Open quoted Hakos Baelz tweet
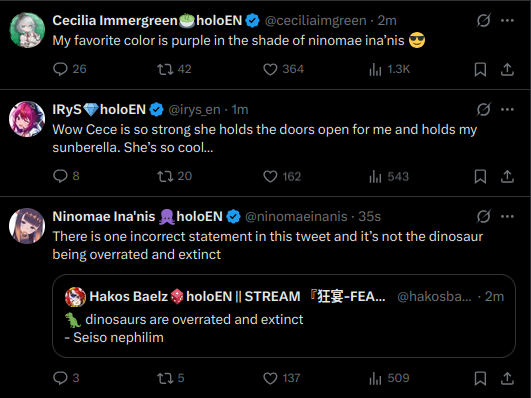This screenshot has height=398, width=531. [x=284, y=316]
